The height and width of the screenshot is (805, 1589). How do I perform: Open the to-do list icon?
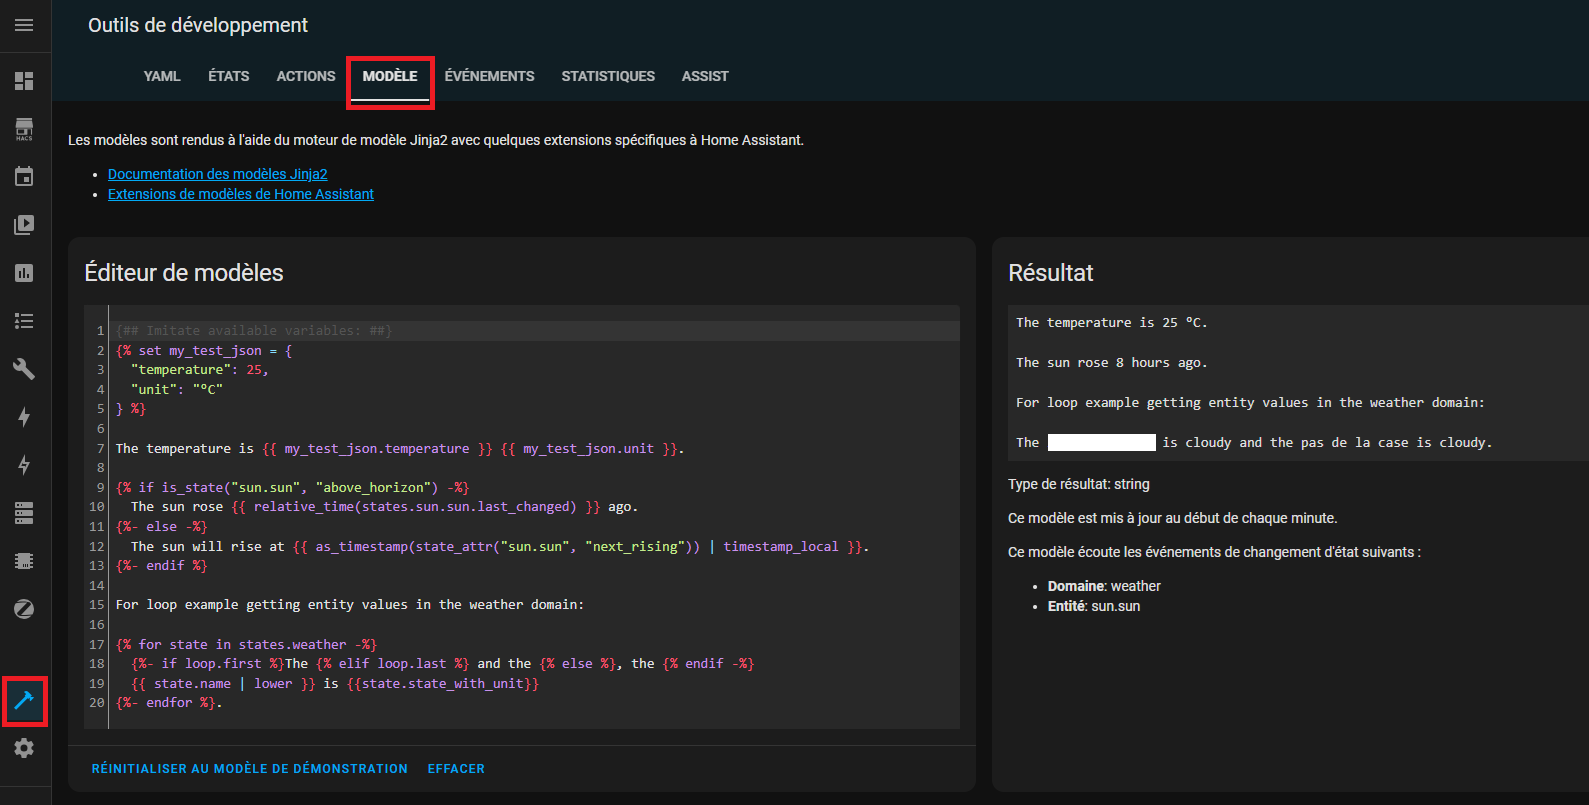[x=24, y=321]
